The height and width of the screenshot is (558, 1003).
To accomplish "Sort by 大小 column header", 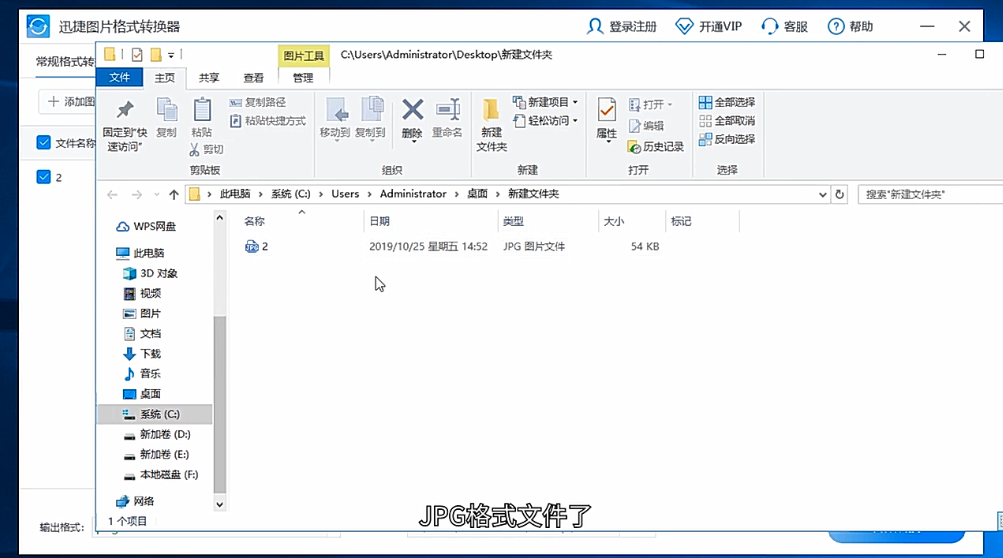I will click(x=613, y=221).
